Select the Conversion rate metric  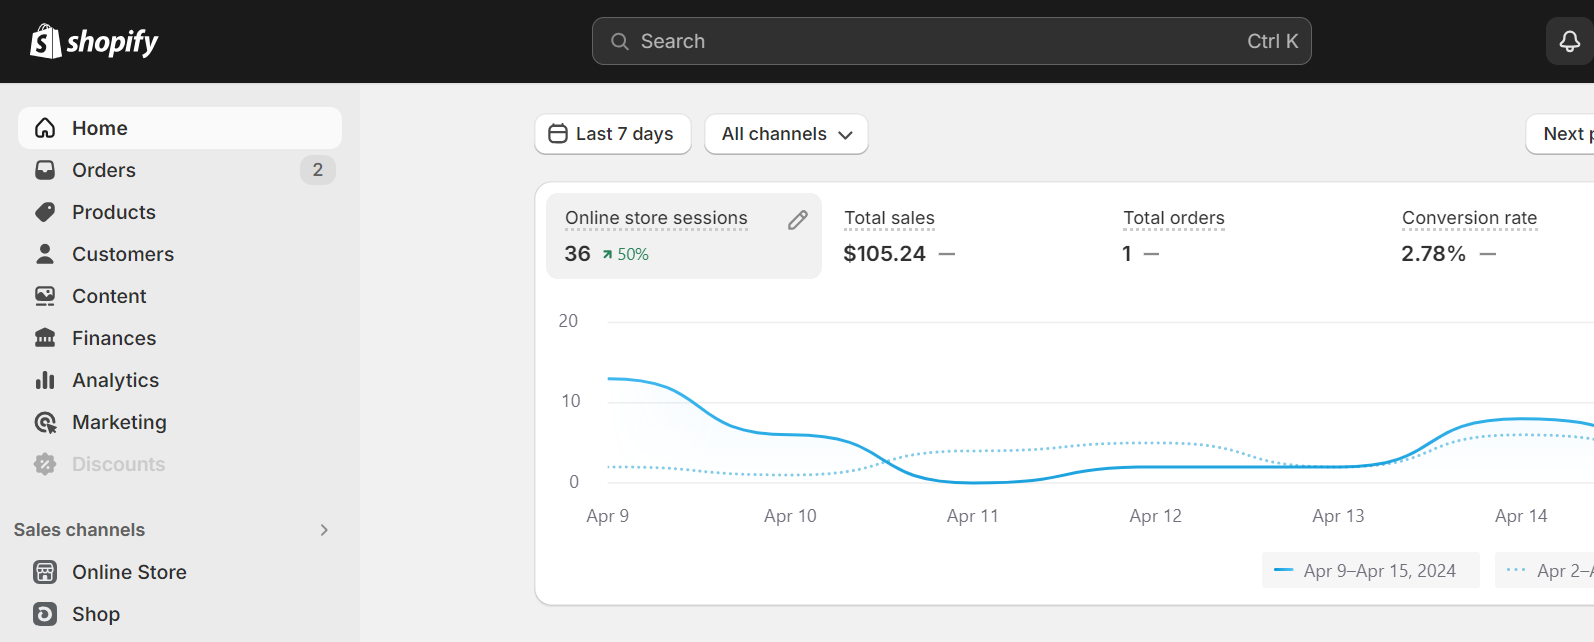[1468, 218]
